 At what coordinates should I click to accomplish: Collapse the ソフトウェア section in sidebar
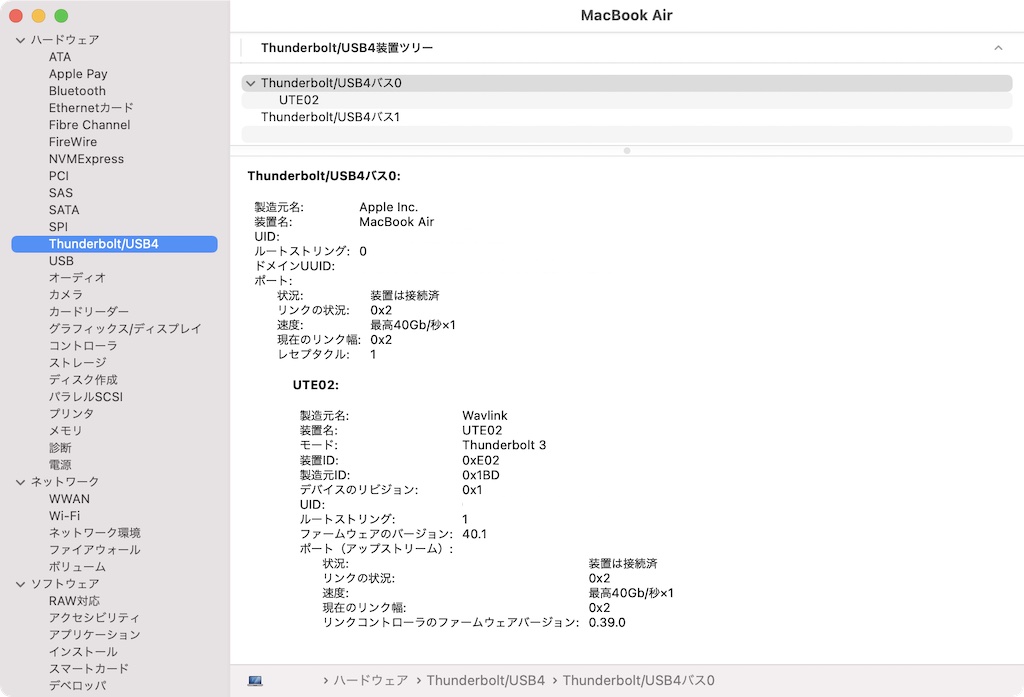[x=20, y=583]
